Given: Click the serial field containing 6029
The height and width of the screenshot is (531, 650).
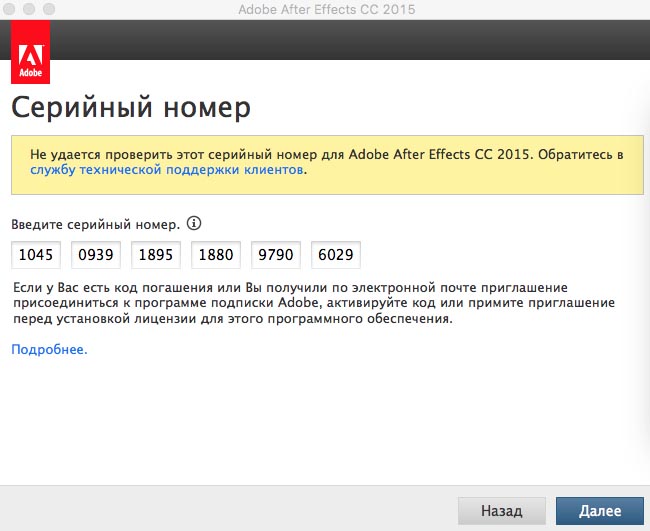Looking at the screenshot, I should pos(336,255).
